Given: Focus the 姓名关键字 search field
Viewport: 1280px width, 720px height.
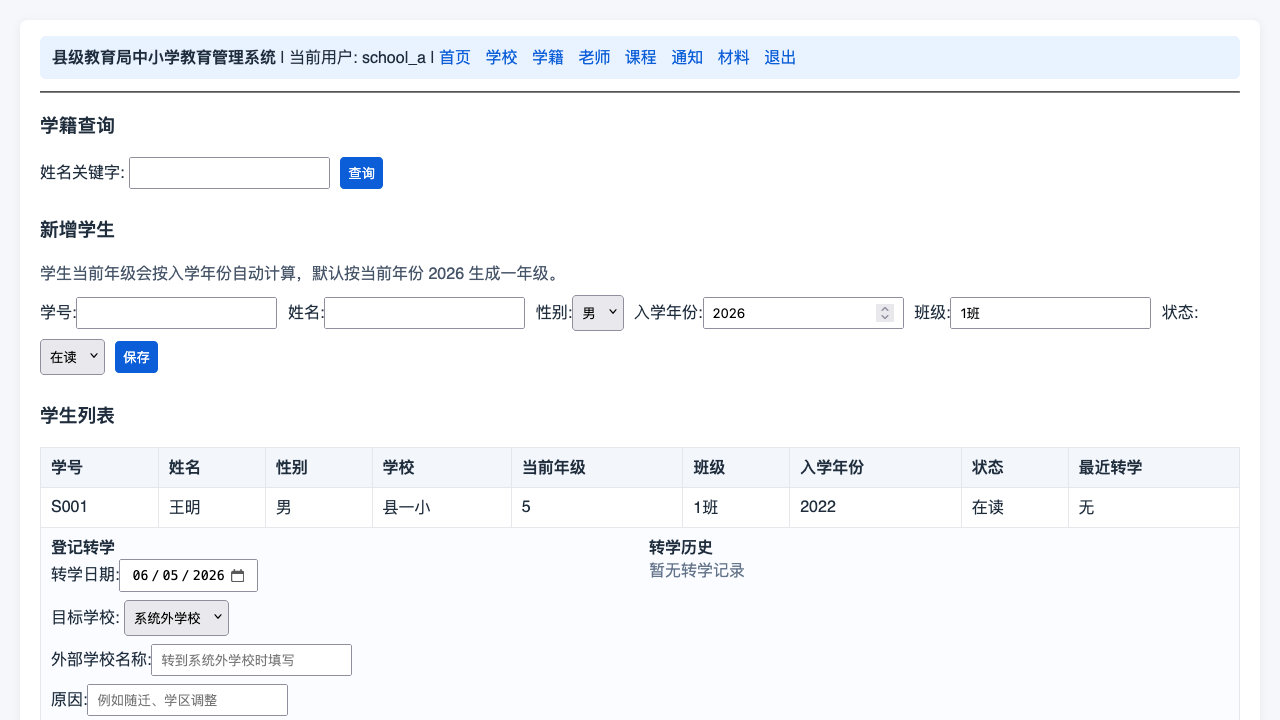Looking at the screenshot, I should tap(229, 173).
